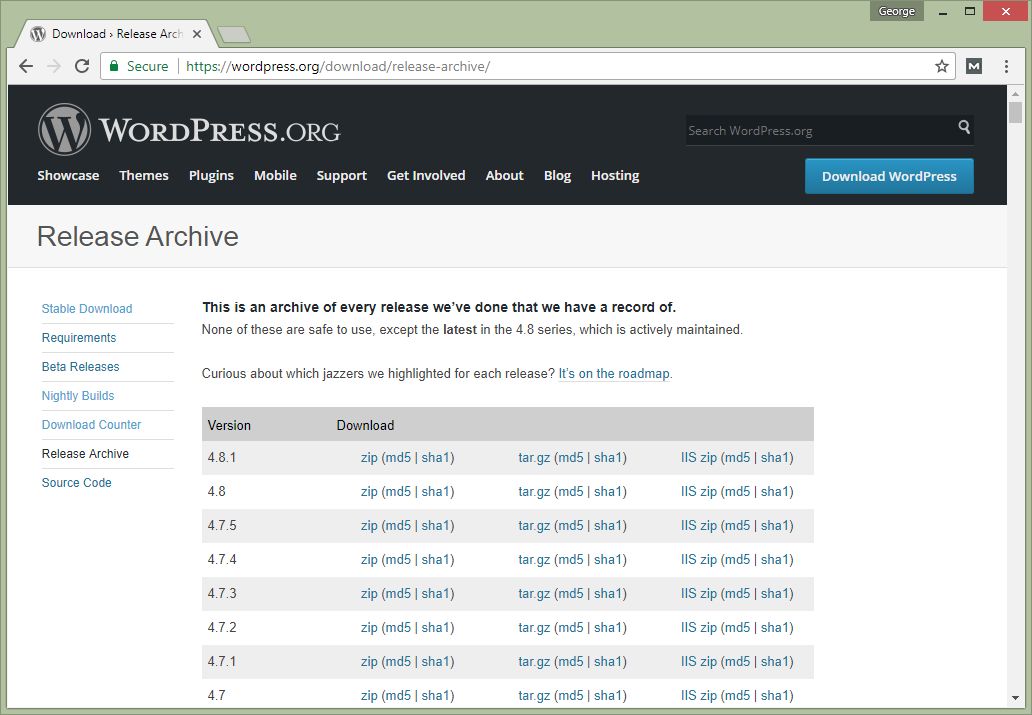Download the 4.8 tar.gz file
This screenshot has width=1032, height=715.
(534, 492)
